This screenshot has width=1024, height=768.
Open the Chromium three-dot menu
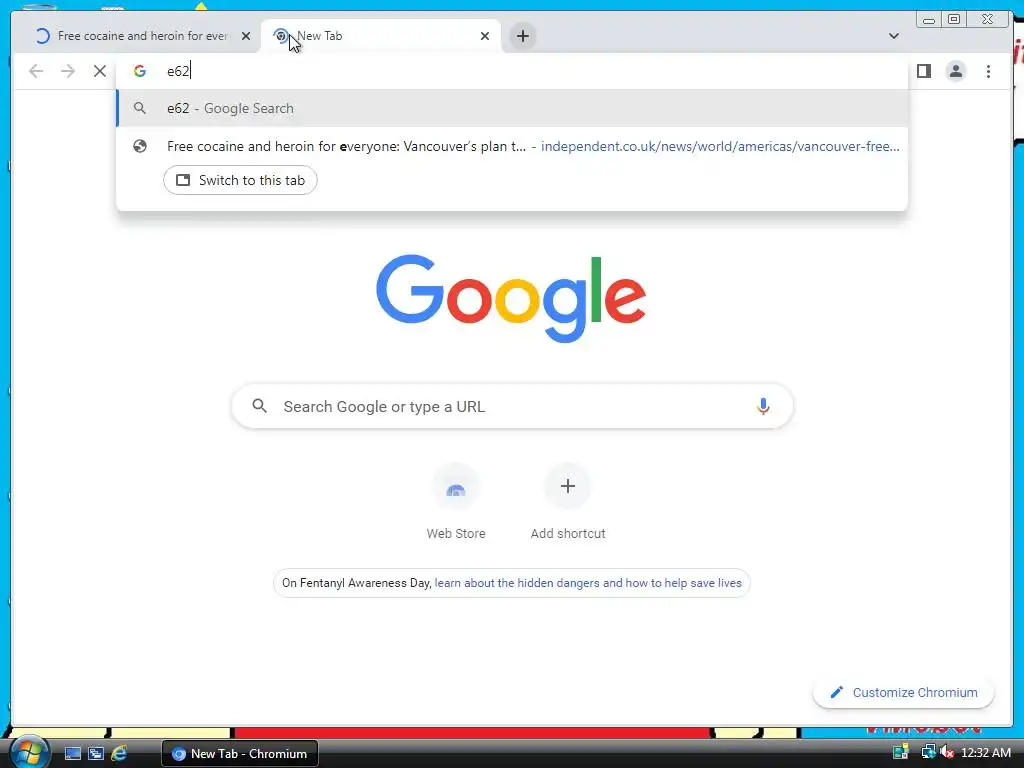[x=988, y=71]
